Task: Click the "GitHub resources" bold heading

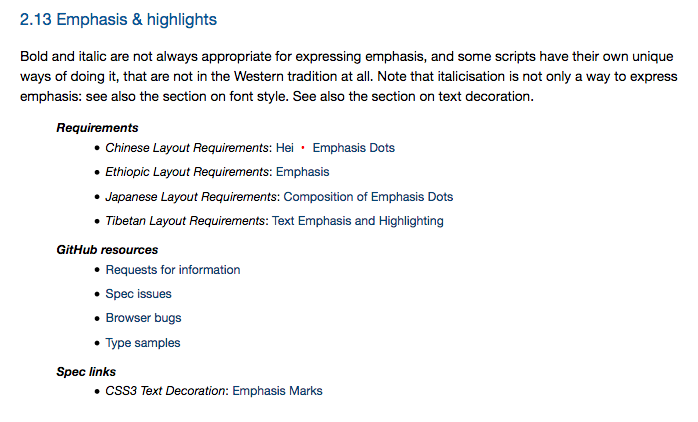Action: coord(107,250)
